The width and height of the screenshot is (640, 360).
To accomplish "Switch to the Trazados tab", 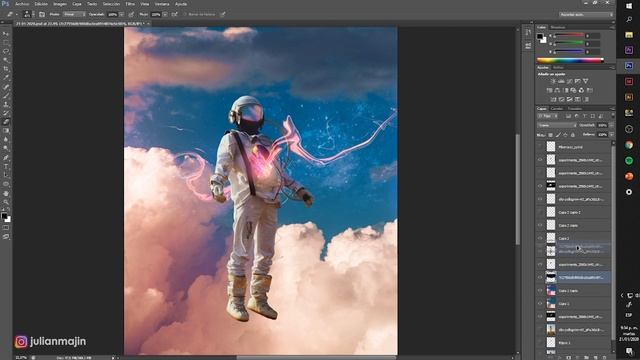I will [x=575, y=109].
